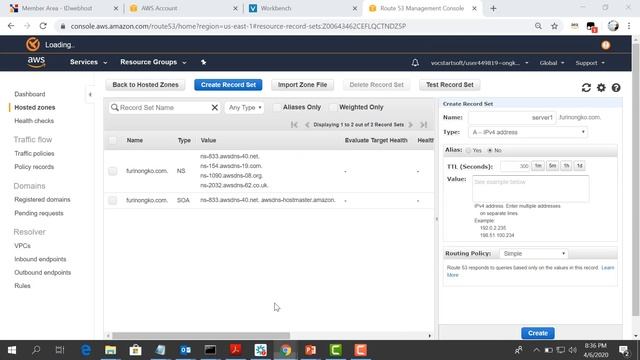This screenshot has height=360, width=640.
Task: Toggle the Weighted Only checkbox
Action: (333, 107)
